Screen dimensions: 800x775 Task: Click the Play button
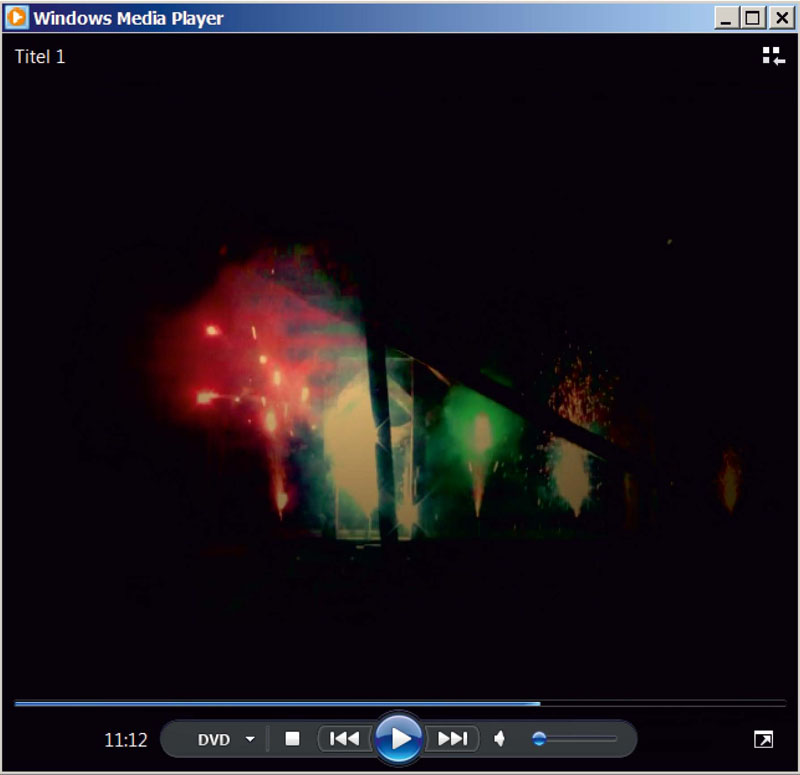(399, 738)
